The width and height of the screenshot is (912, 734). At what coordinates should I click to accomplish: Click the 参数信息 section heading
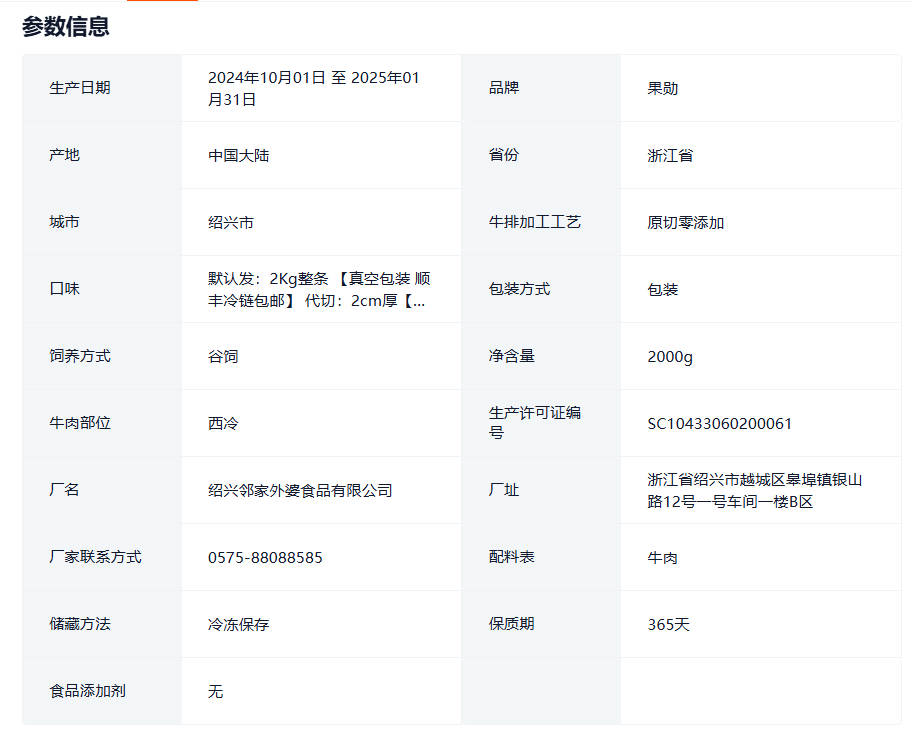[x=66, y=27]
